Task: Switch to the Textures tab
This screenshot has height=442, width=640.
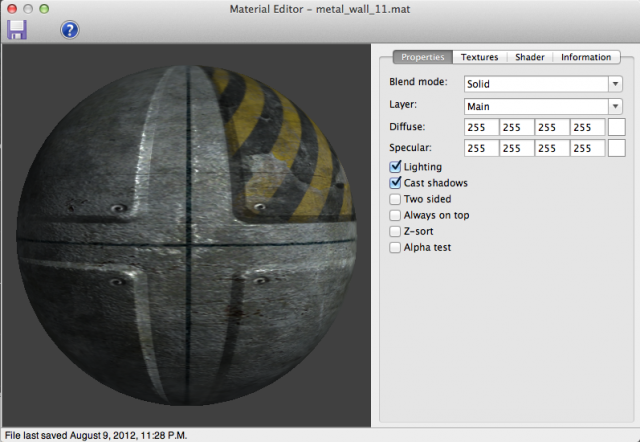Action: (x=479, y=57)
